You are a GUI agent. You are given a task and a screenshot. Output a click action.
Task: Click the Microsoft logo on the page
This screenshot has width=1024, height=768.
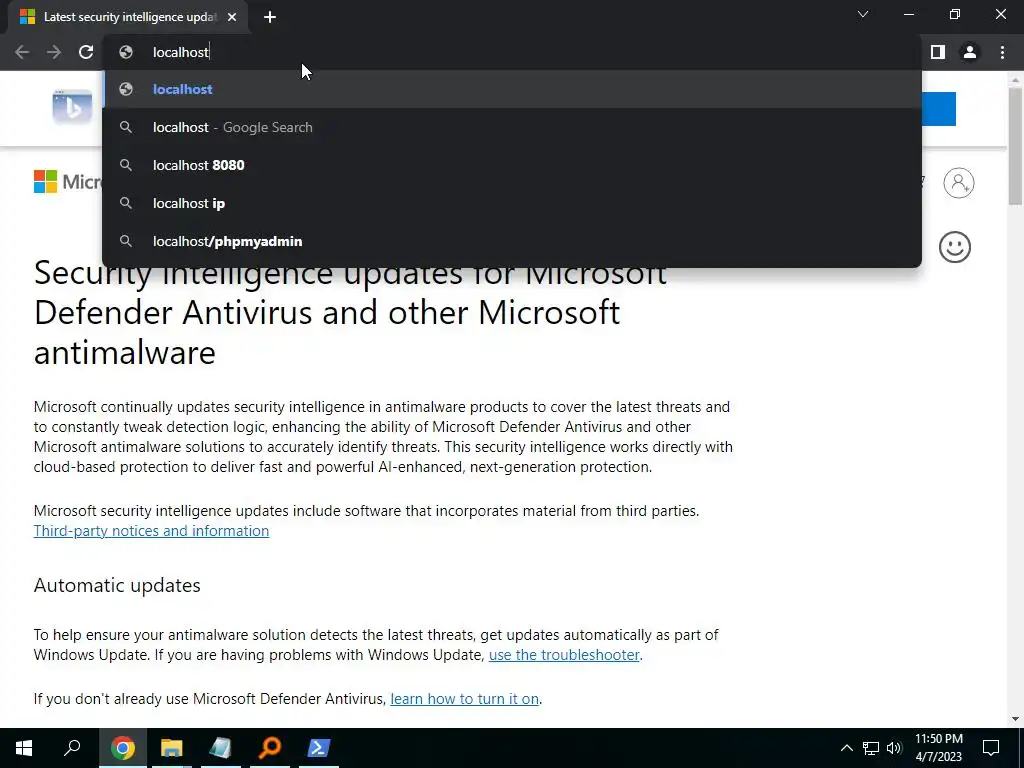[68, 182]
